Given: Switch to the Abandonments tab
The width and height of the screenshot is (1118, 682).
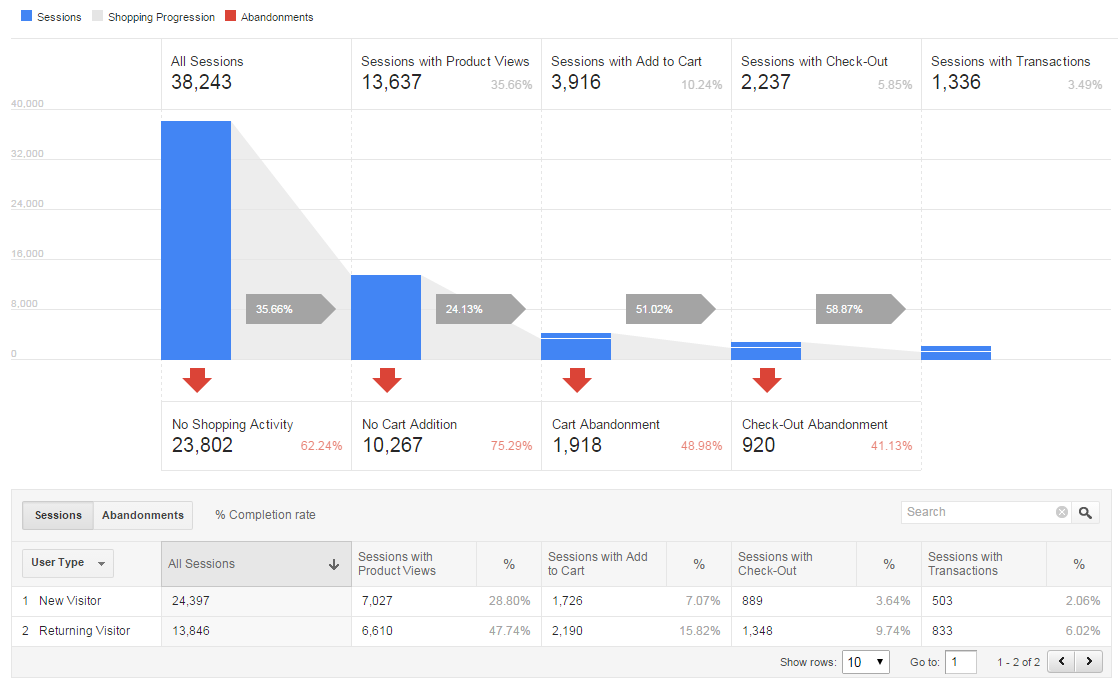Looking at the screenshot, I should pyautogui.click(x=142, y=515).
